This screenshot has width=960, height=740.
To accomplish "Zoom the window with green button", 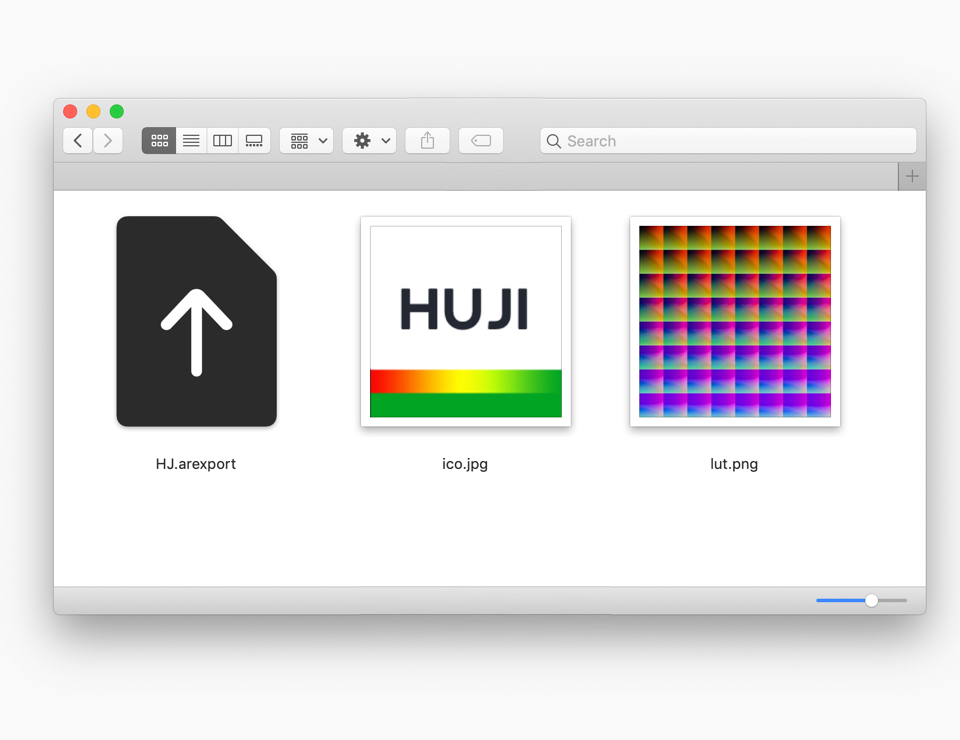I will tap(117, 111).
